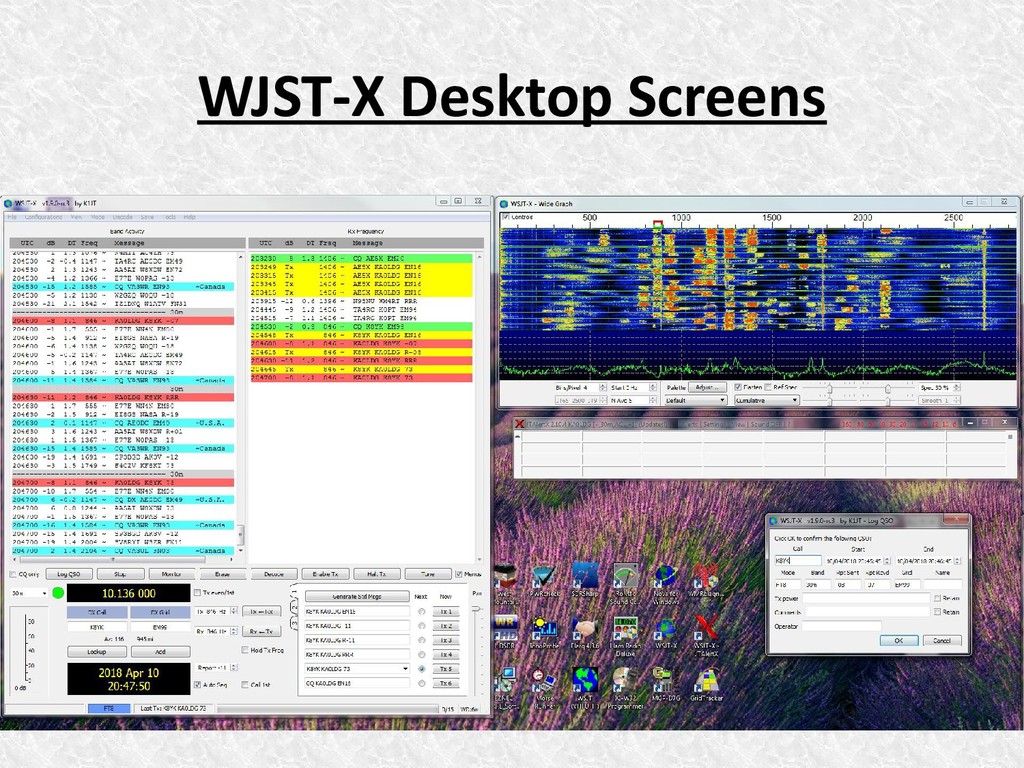Click the JTAlertX red X title icon
1024x768 pixels.
[520, 424]
